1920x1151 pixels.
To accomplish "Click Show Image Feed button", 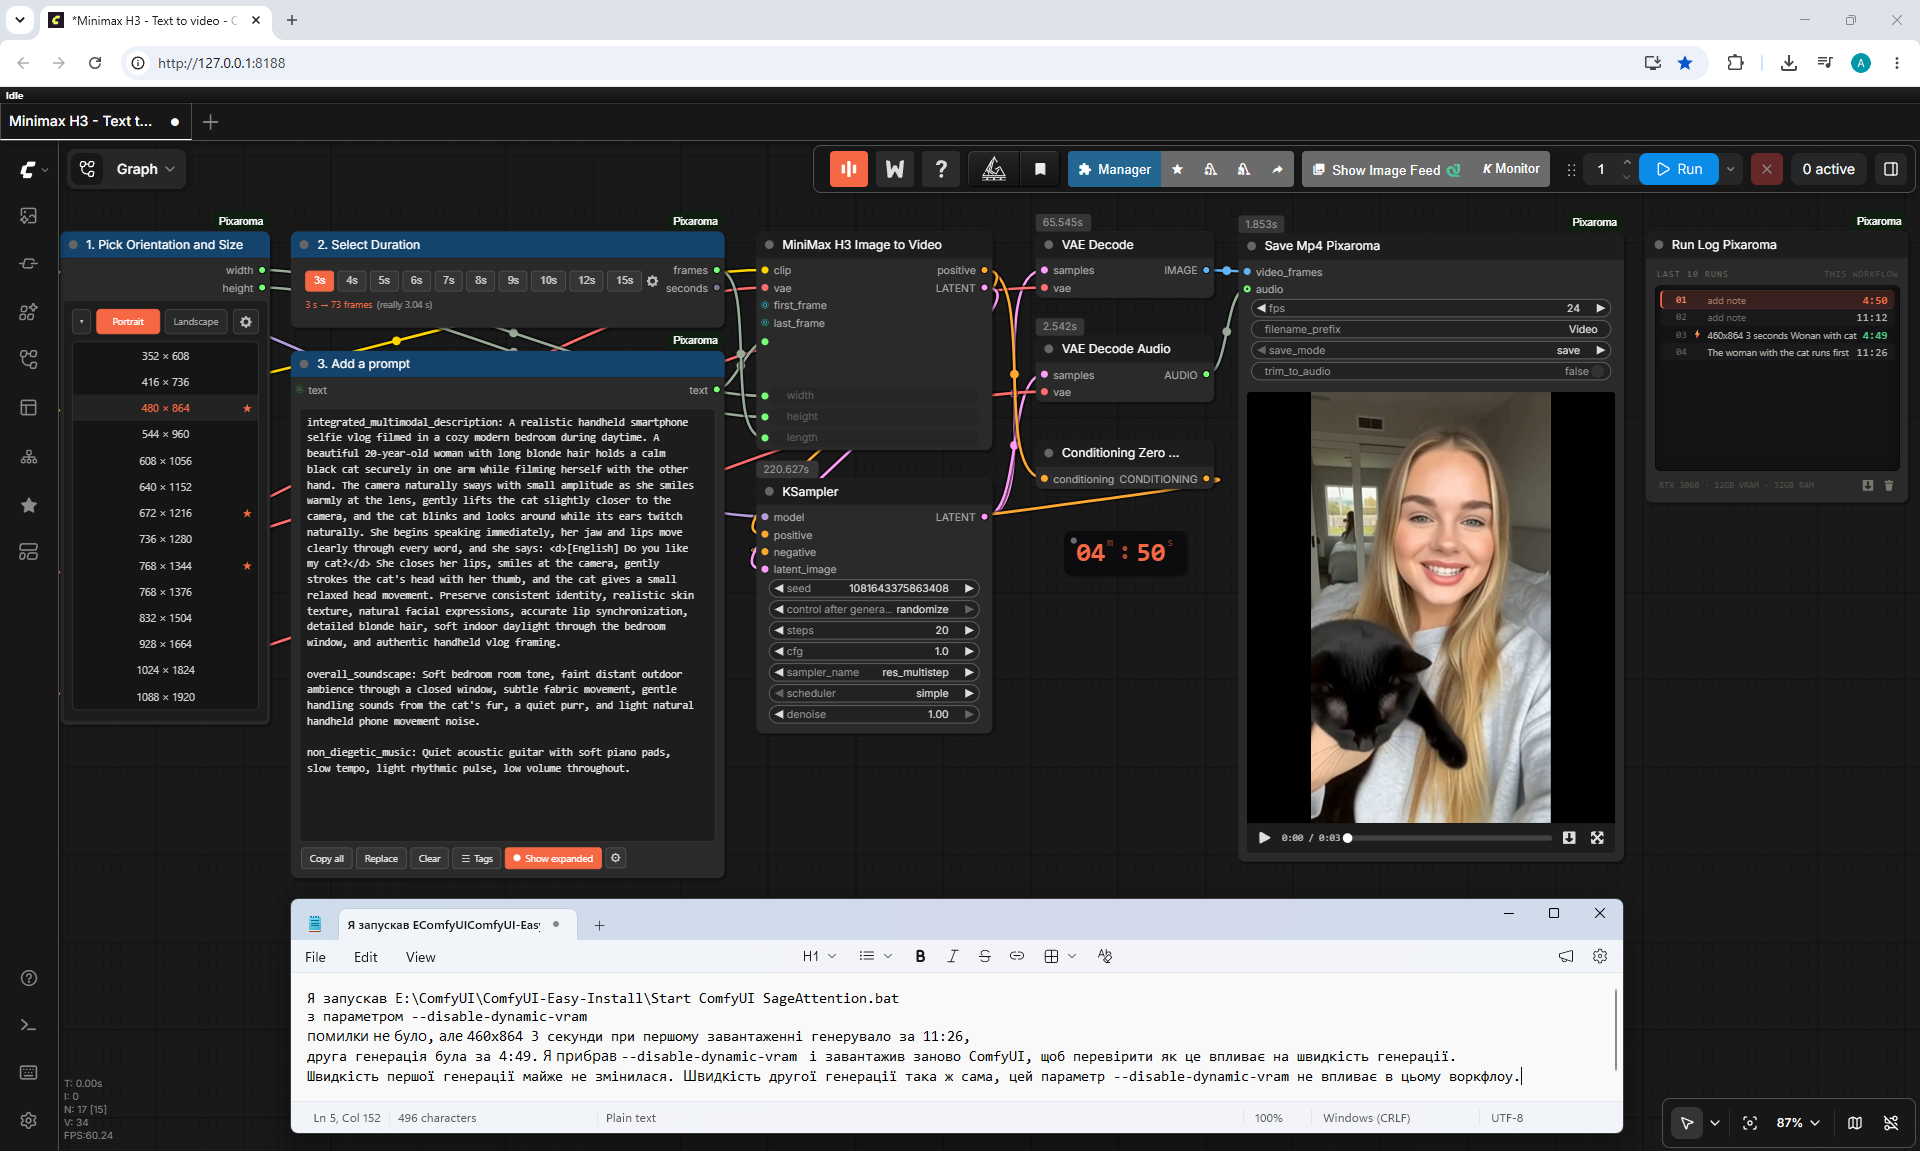I will 1387,170.
